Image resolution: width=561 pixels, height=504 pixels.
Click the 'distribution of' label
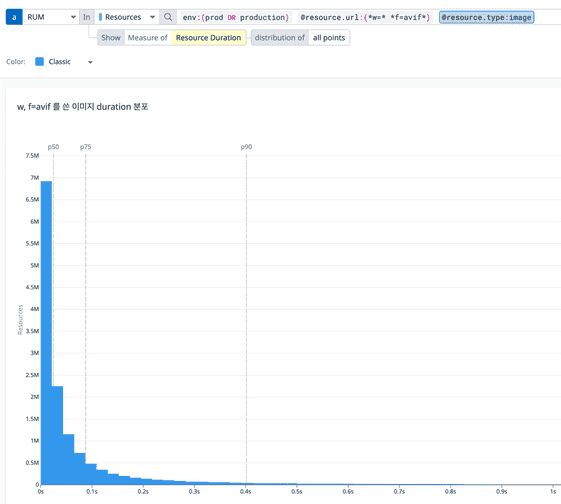[x=279, y=38]
